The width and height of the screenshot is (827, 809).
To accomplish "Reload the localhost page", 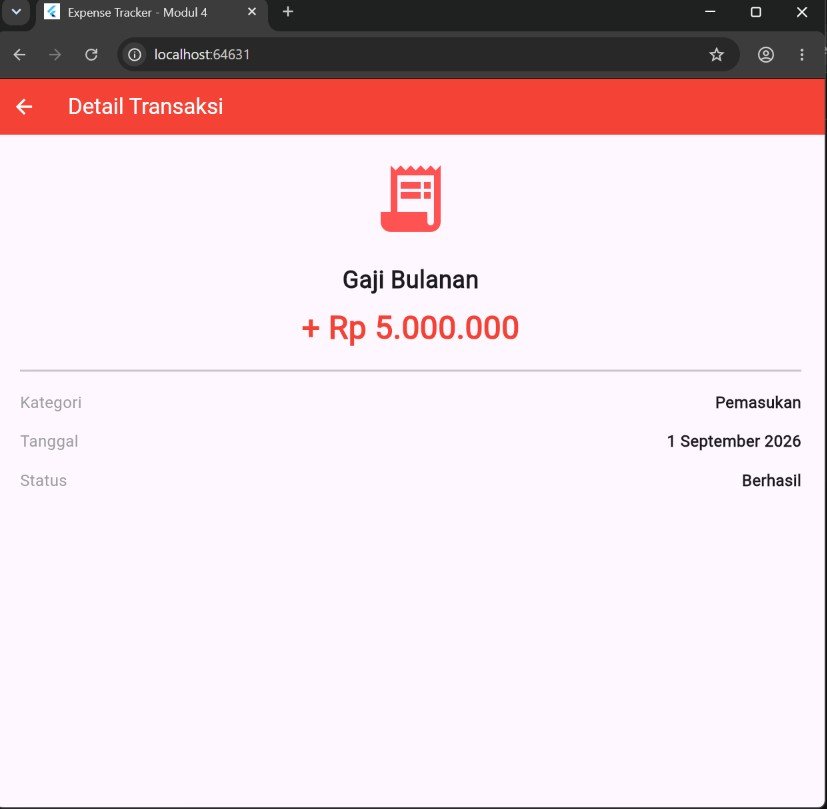I will click(x=91, y=55).
